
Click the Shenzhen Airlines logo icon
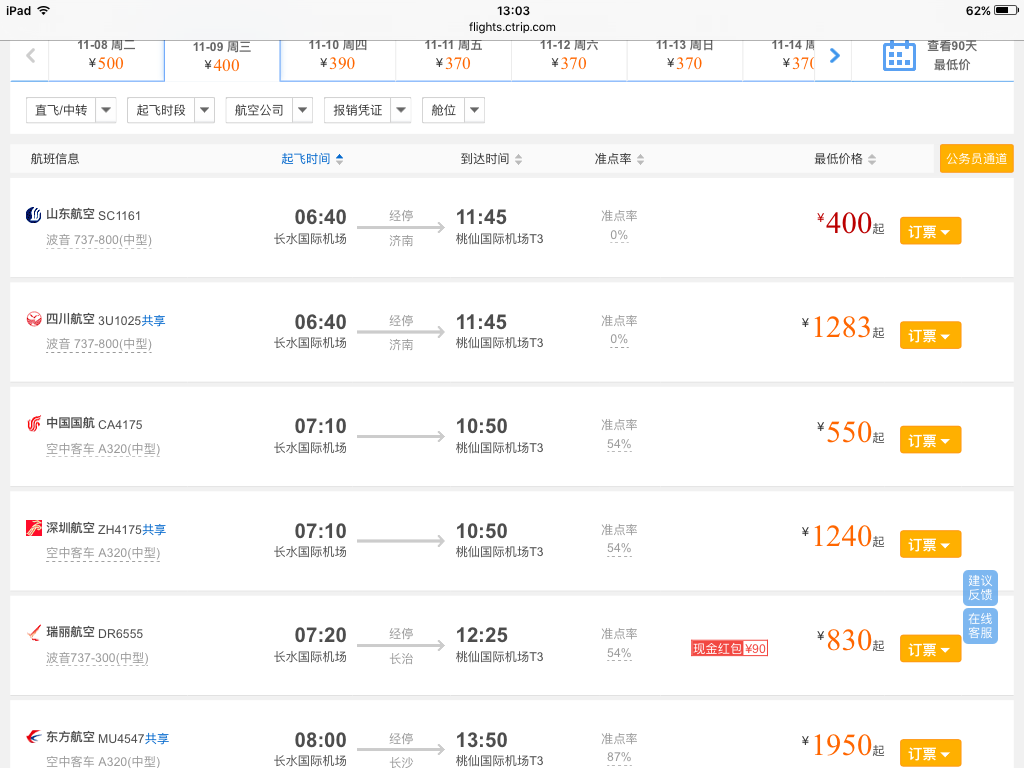pos(33,528)
